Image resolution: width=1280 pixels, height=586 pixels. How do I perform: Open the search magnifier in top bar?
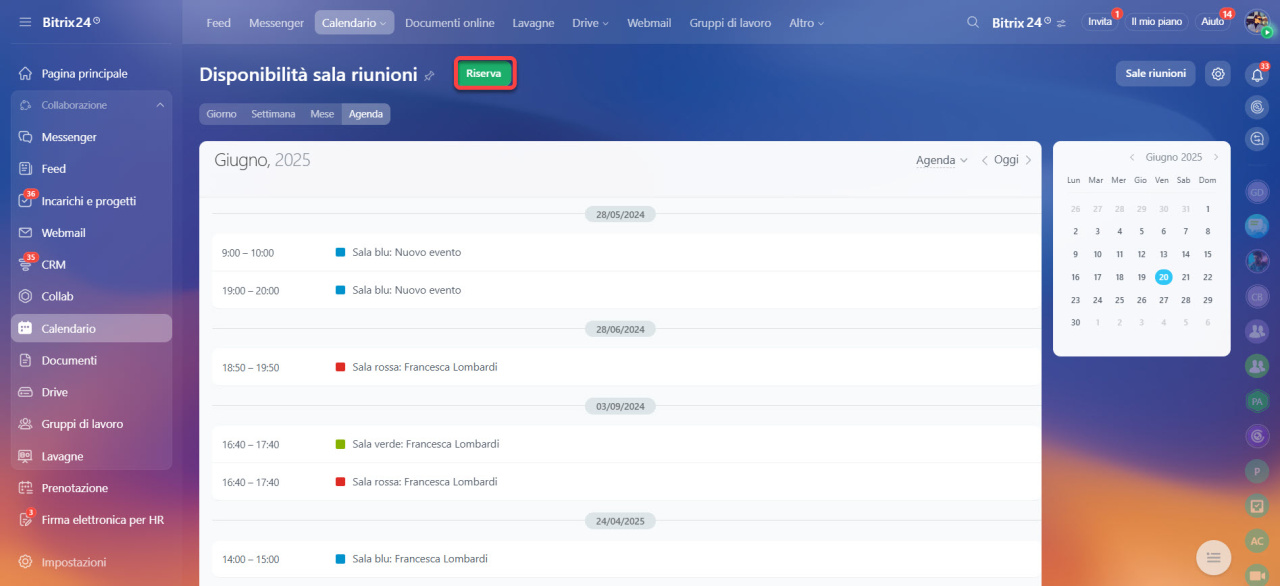(973, 22)
